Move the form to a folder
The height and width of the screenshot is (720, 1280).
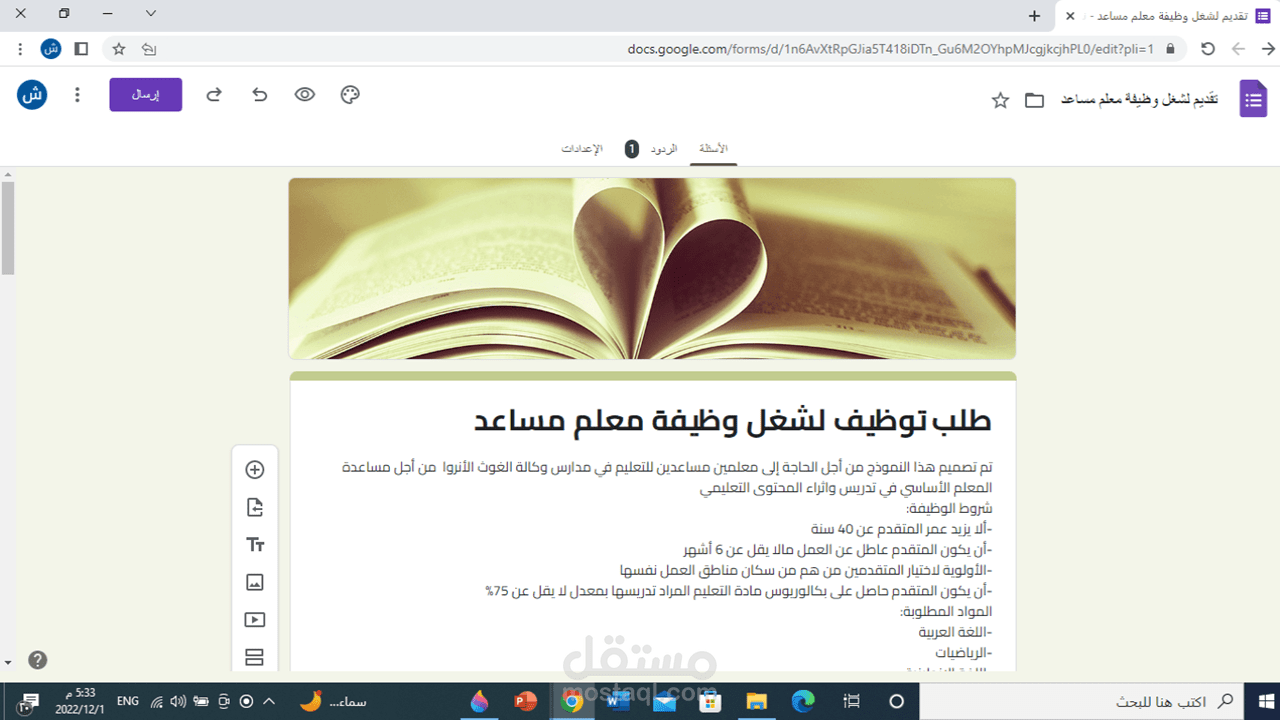[x=1034, y=99]
